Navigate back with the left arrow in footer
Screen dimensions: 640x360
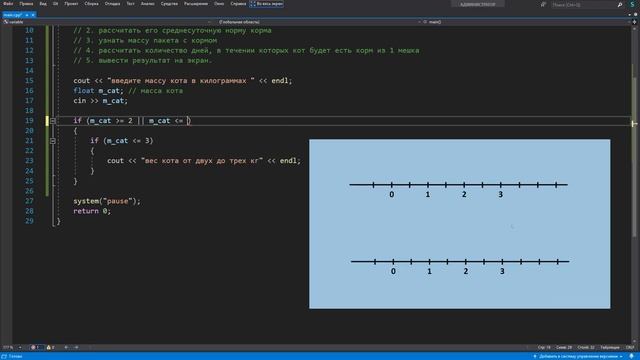point(66,347)
